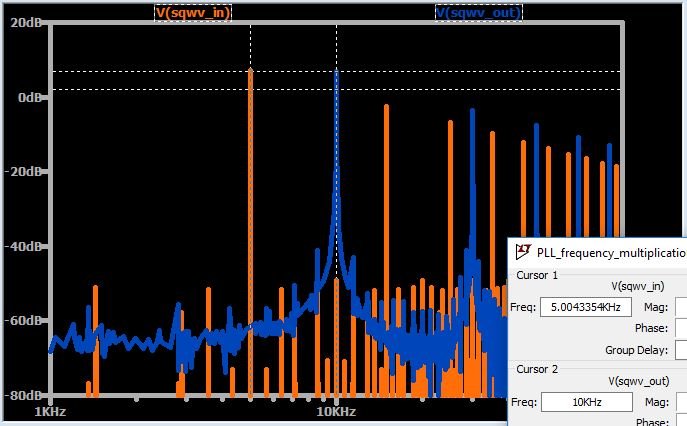Click the Cursor 1 Group Delay field

681,349
